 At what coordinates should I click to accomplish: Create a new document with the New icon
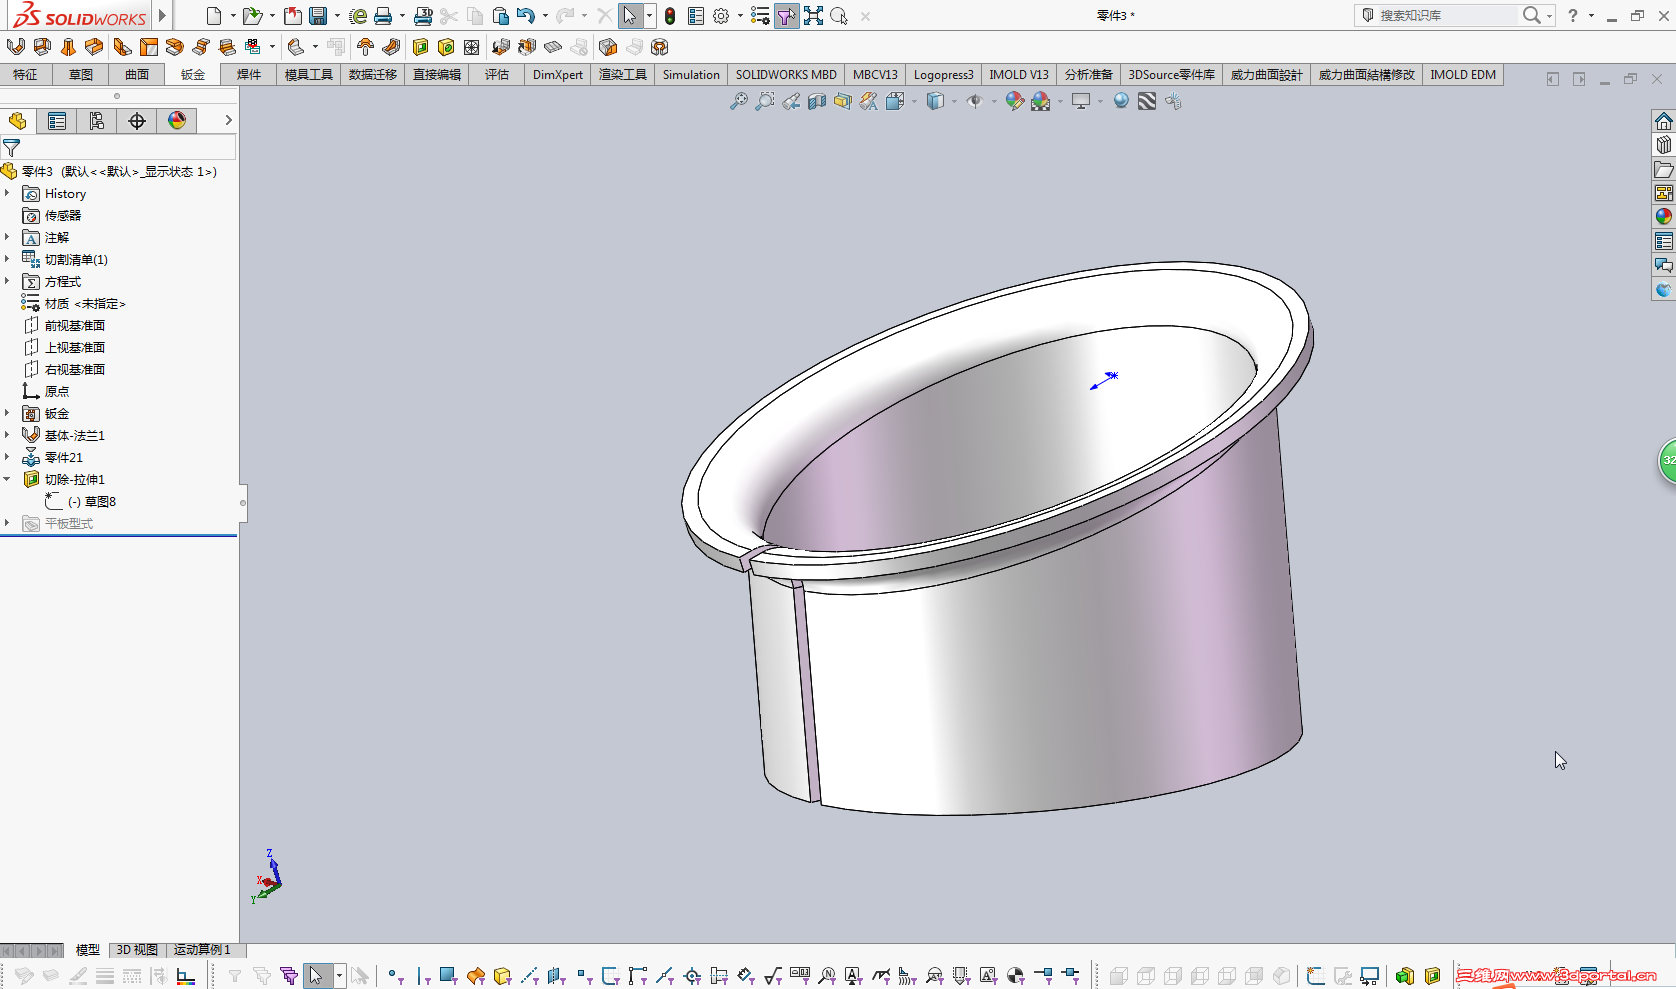coord(213,16)
